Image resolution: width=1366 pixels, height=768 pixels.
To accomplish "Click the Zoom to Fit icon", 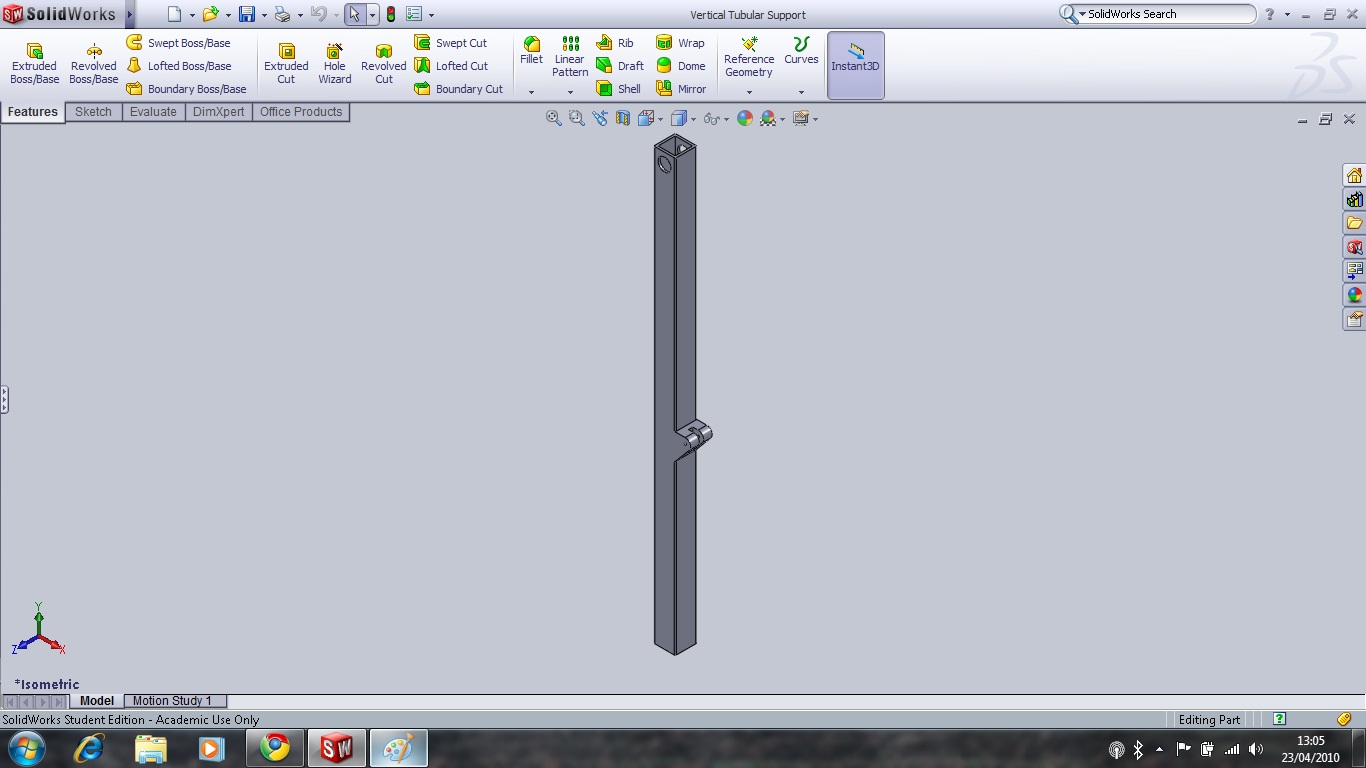I will click(x=553, y=118).
